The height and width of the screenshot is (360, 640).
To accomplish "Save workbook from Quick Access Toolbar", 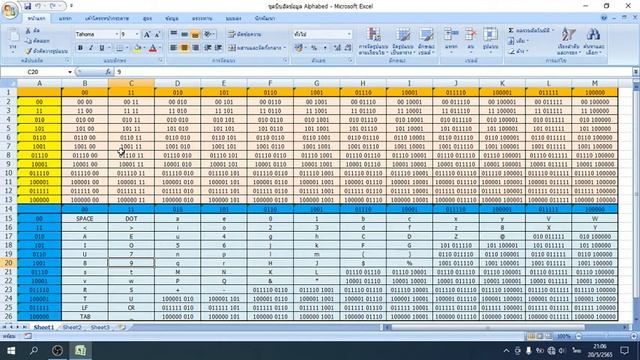I will tap(27, 6).
